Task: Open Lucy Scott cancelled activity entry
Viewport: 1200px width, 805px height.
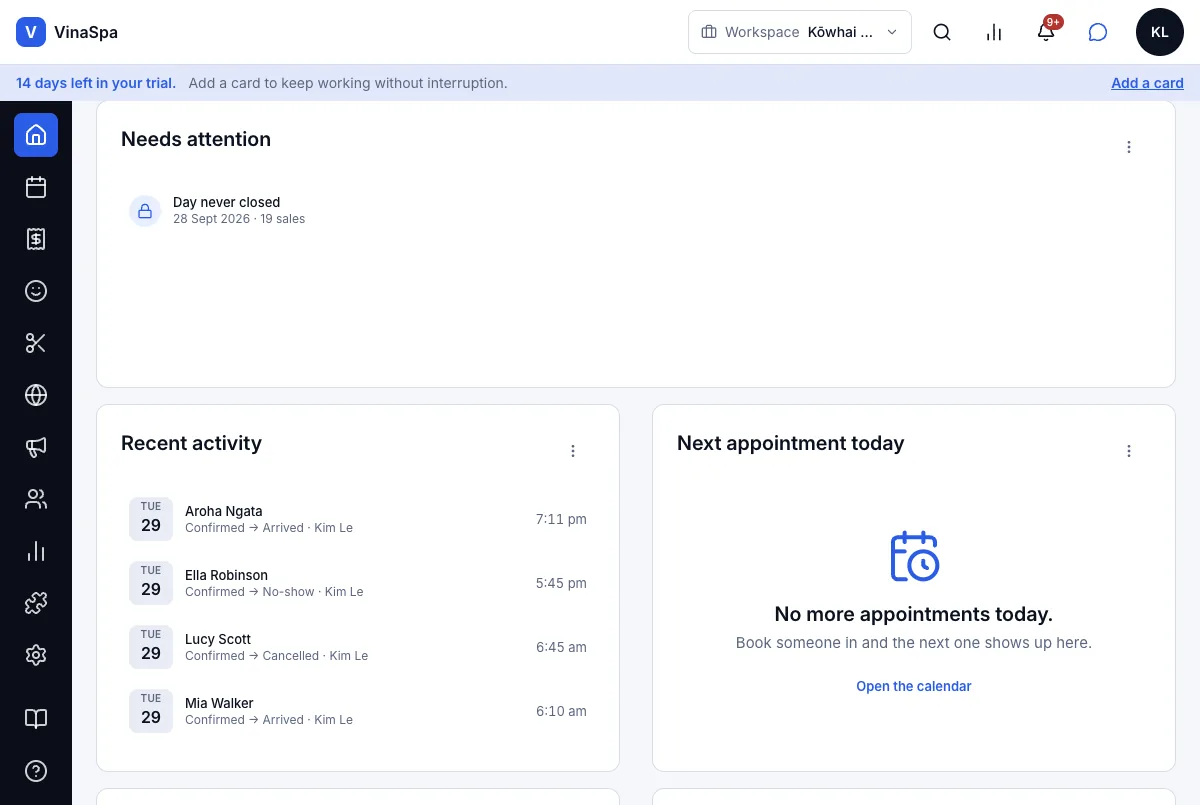Action: click(358, 647)
